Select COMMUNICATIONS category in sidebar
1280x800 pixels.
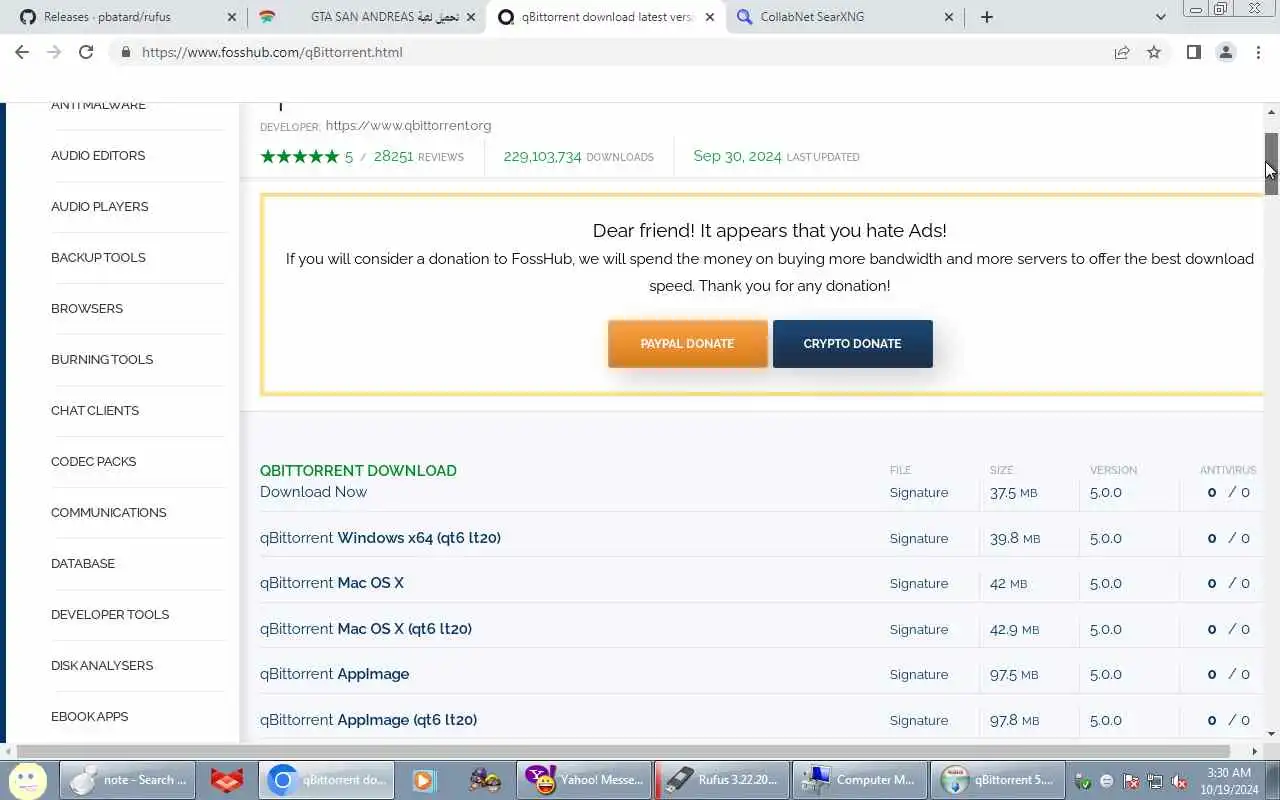point(109,513)
